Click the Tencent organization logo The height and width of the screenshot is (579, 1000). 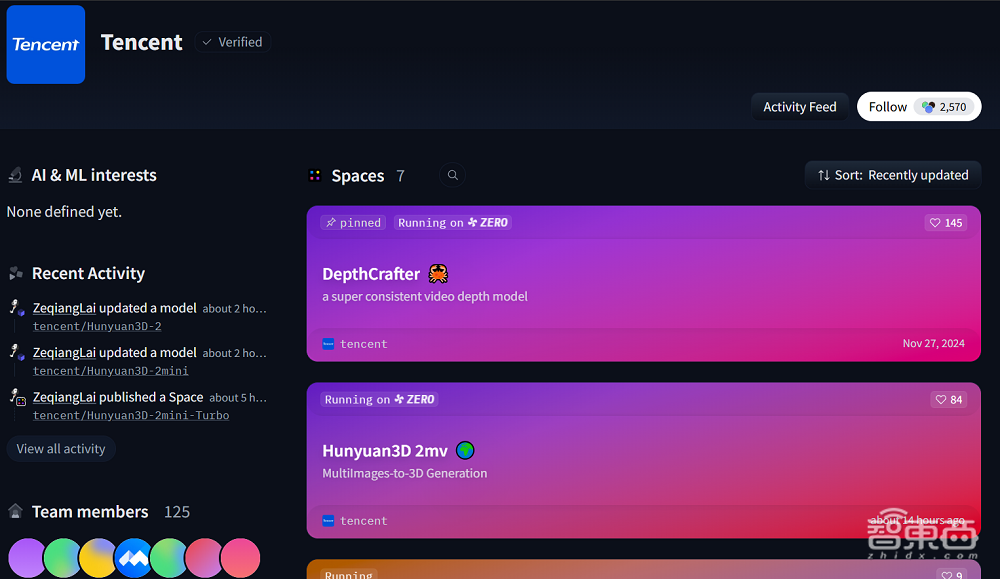pos(46,44)
